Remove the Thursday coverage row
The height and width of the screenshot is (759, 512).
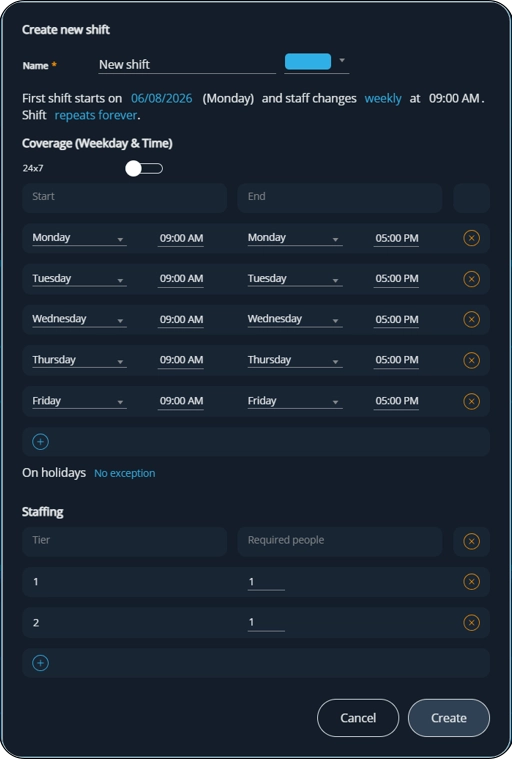coord(471,360)
